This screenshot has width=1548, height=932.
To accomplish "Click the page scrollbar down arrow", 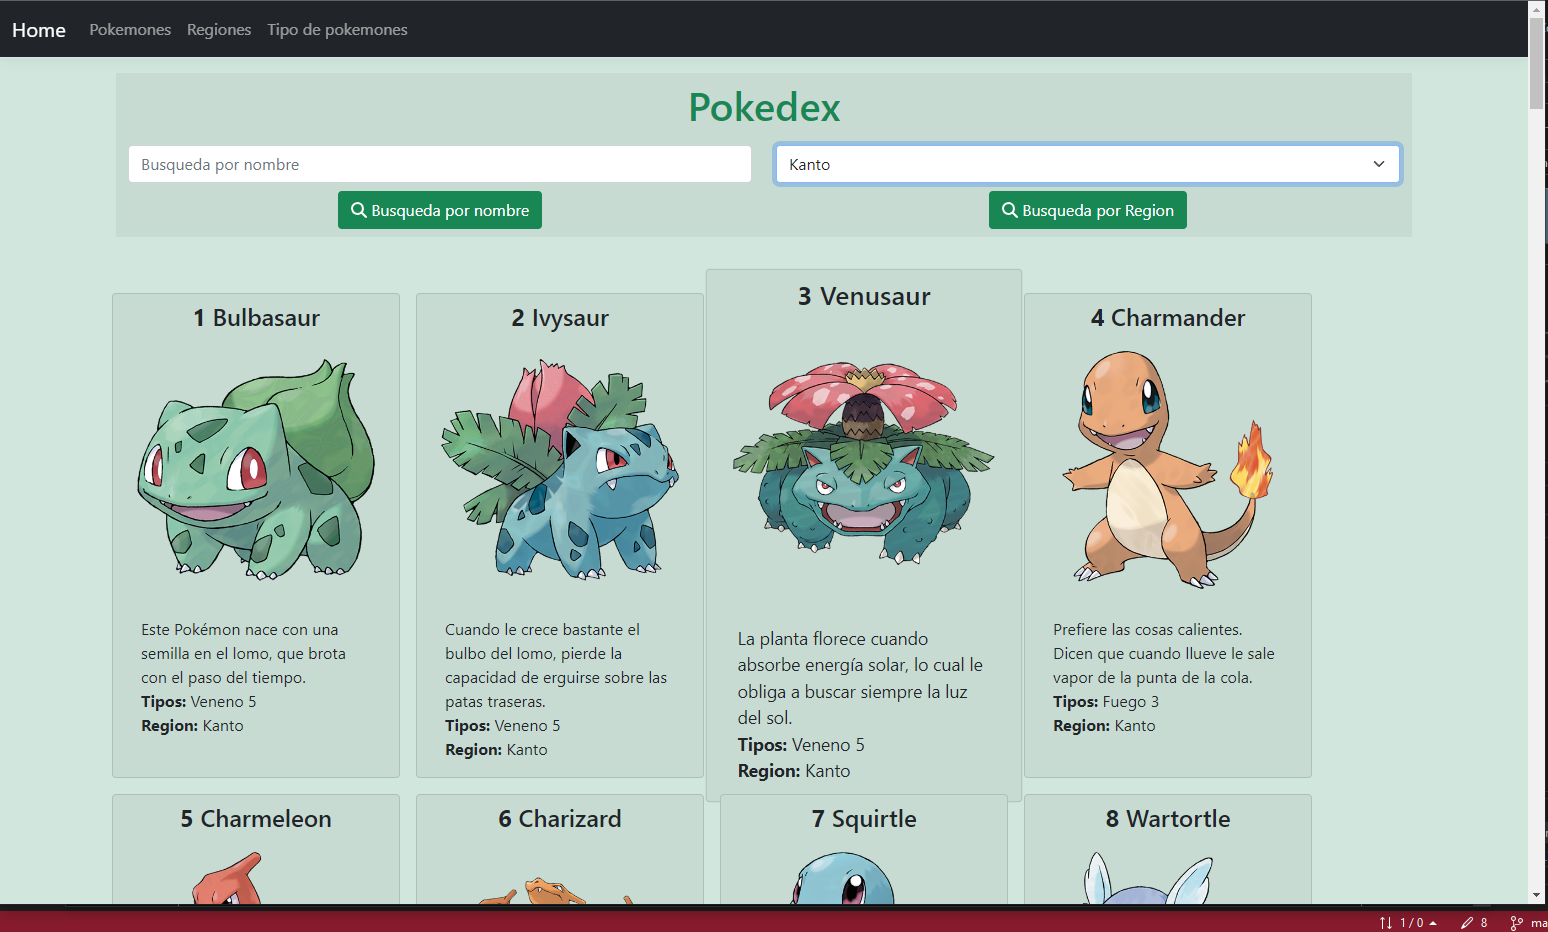I will pyautogui.click(x=1536, y=895).
